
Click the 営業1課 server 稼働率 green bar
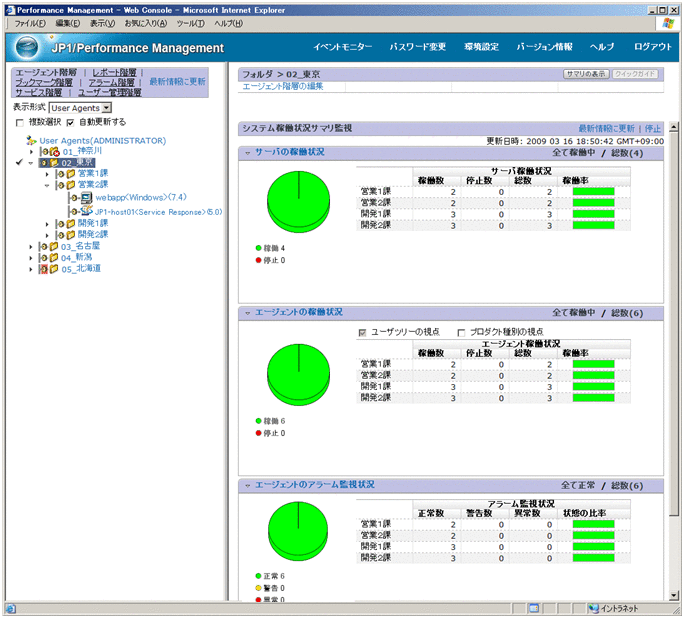(593, 190)
